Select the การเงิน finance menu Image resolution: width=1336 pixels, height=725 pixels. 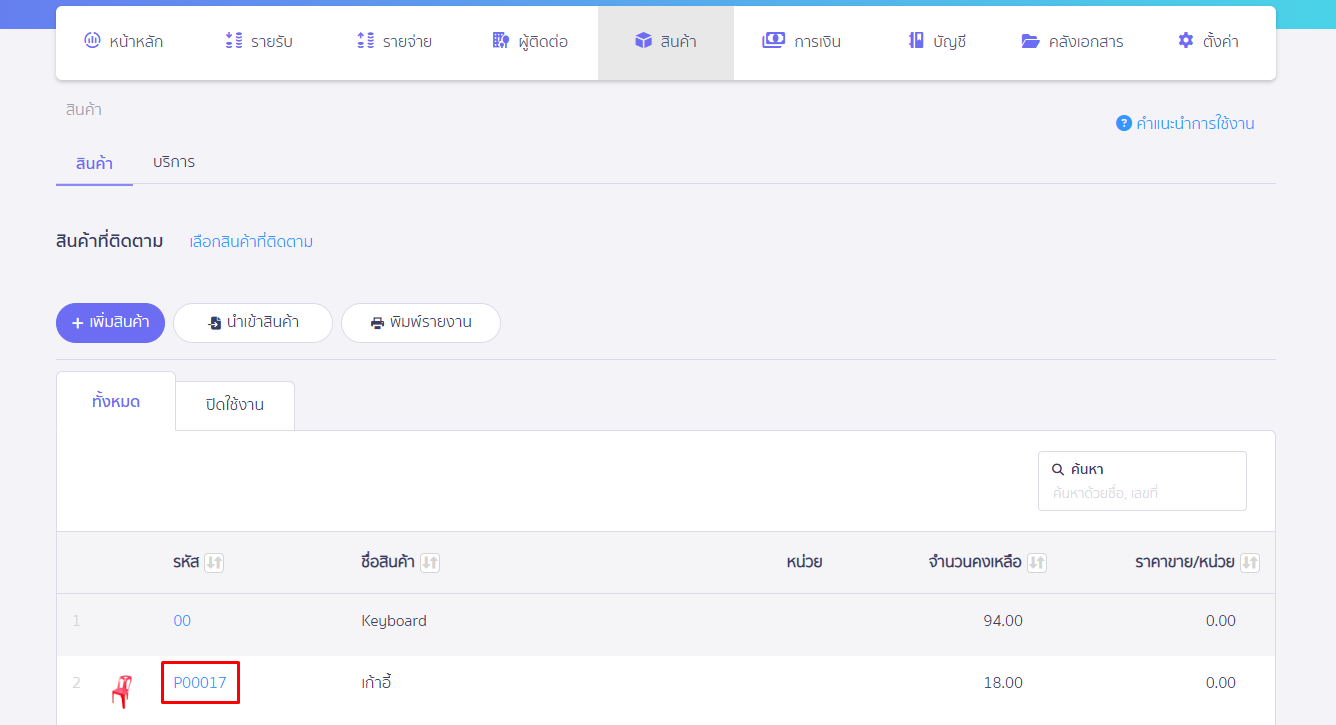(x=801, y=42)
